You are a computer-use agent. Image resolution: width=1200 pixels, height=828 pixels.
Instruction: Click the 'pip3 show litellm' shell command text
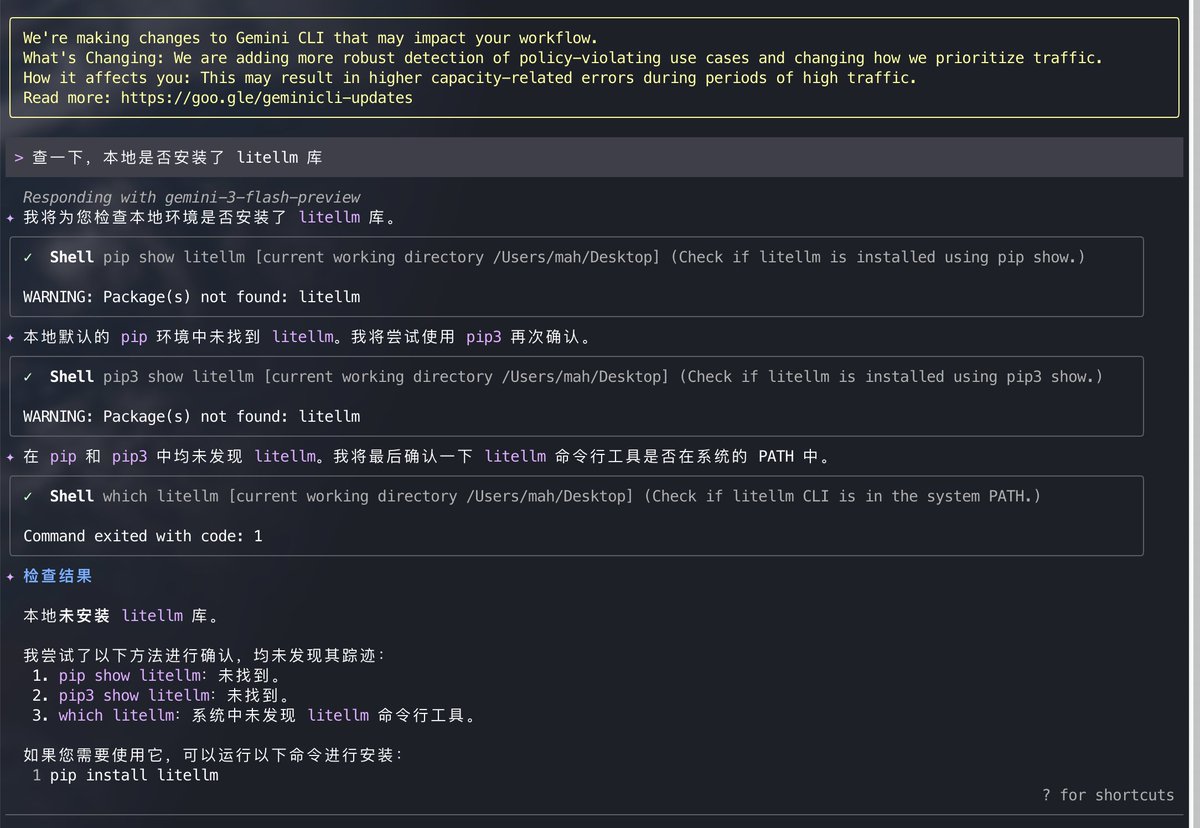coord(178,377)
